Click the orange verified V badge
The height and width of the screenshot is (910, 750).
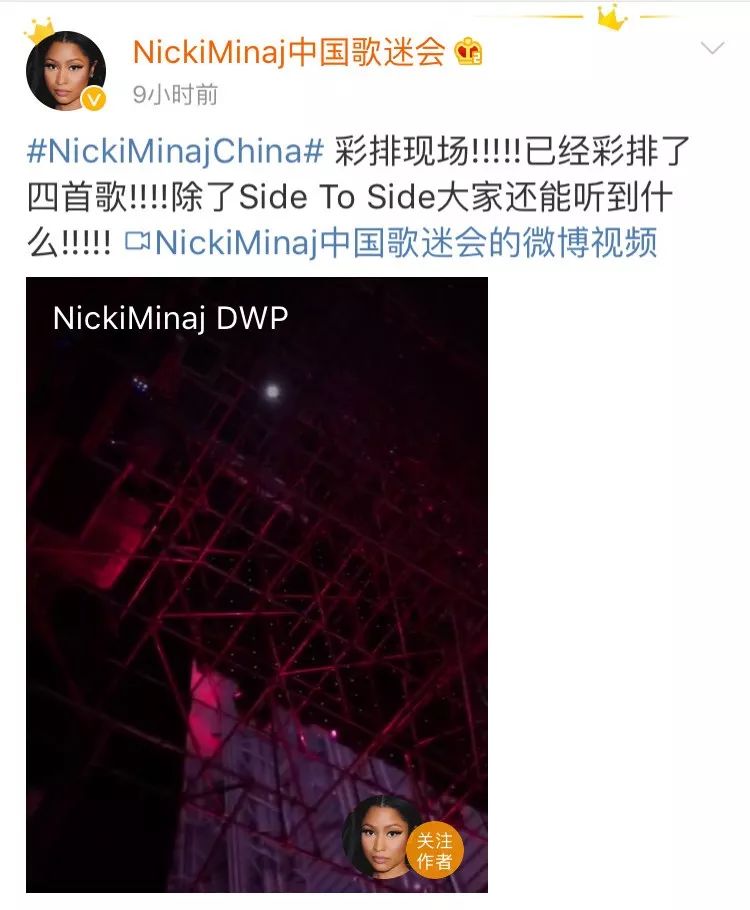[x=94, y=99]
